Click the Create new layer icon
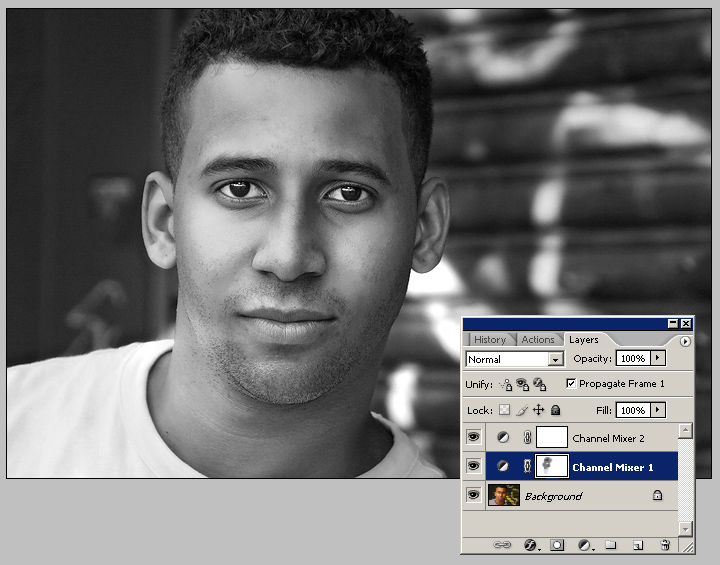The height and width of the screenshot is (565, 720). click(637, 545)
